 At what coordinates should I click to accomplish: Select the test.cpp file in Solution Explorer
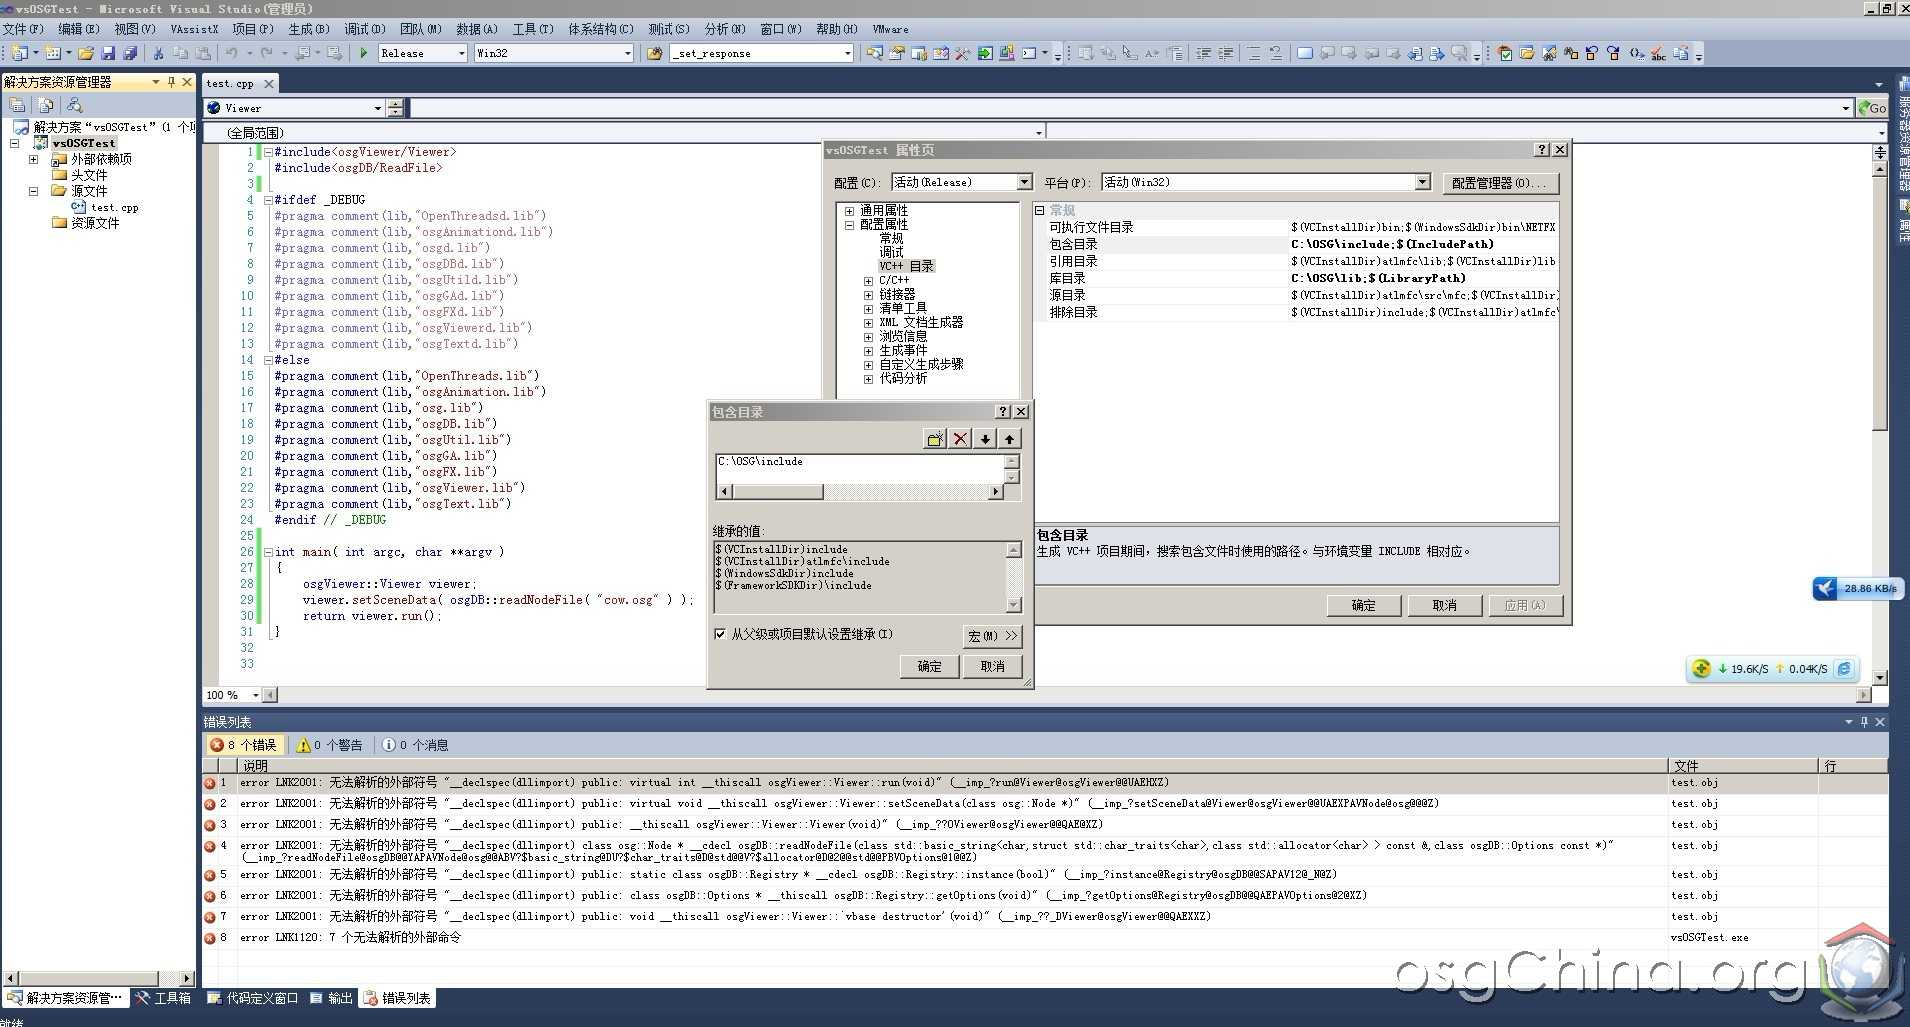(105, 207)
